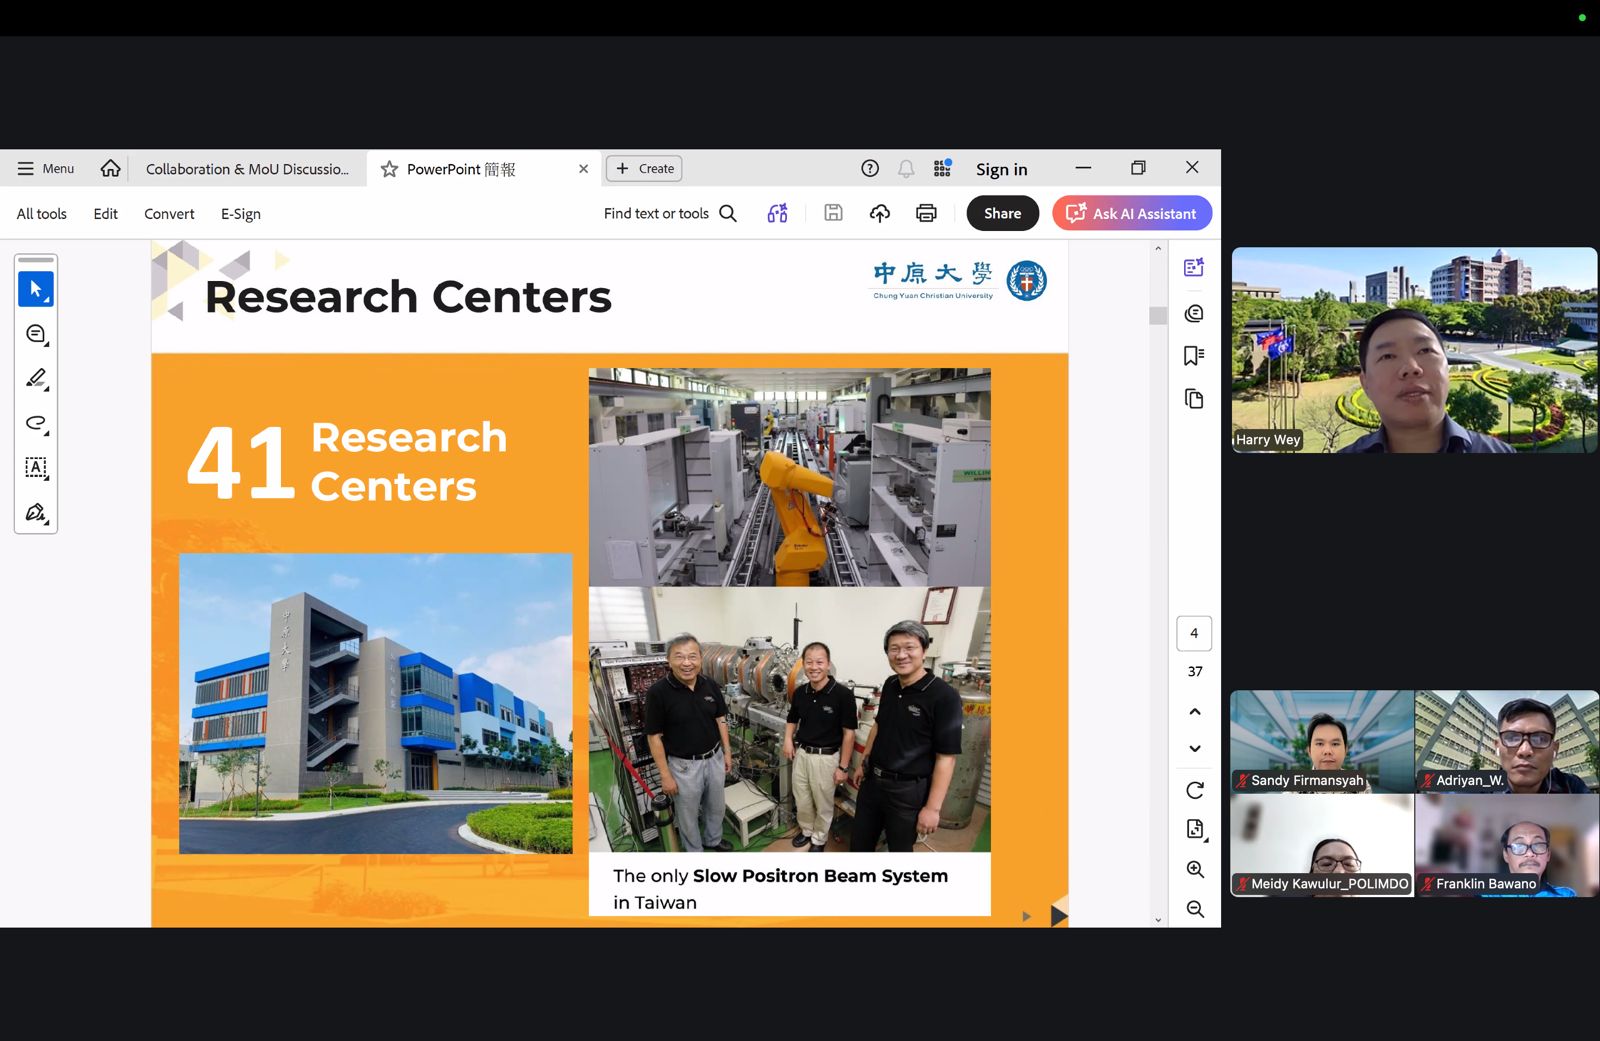1600x1041 pixels.
Task: Select the arrow selection tool
Action: [x=35, y=289]
